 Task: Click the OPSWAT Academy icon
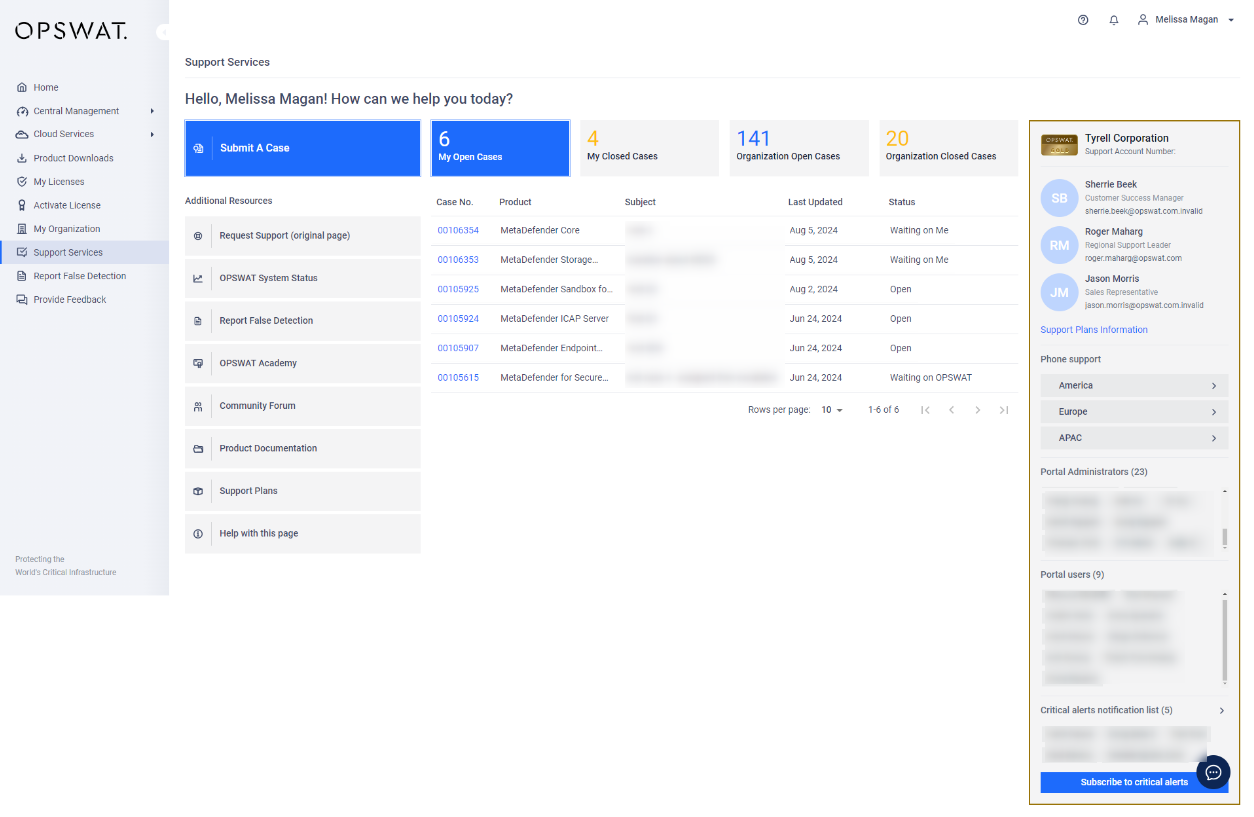click(x=198, y=363)
